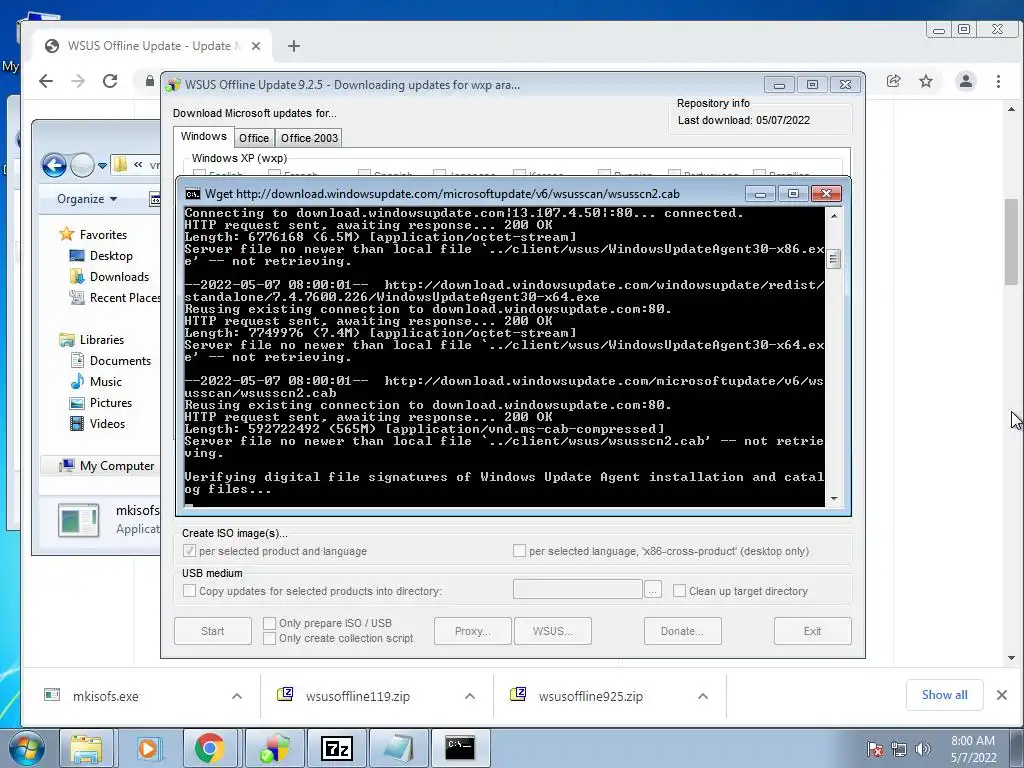
Task: Open Windows Explorer from taskbar
Action: click(86, 748)
